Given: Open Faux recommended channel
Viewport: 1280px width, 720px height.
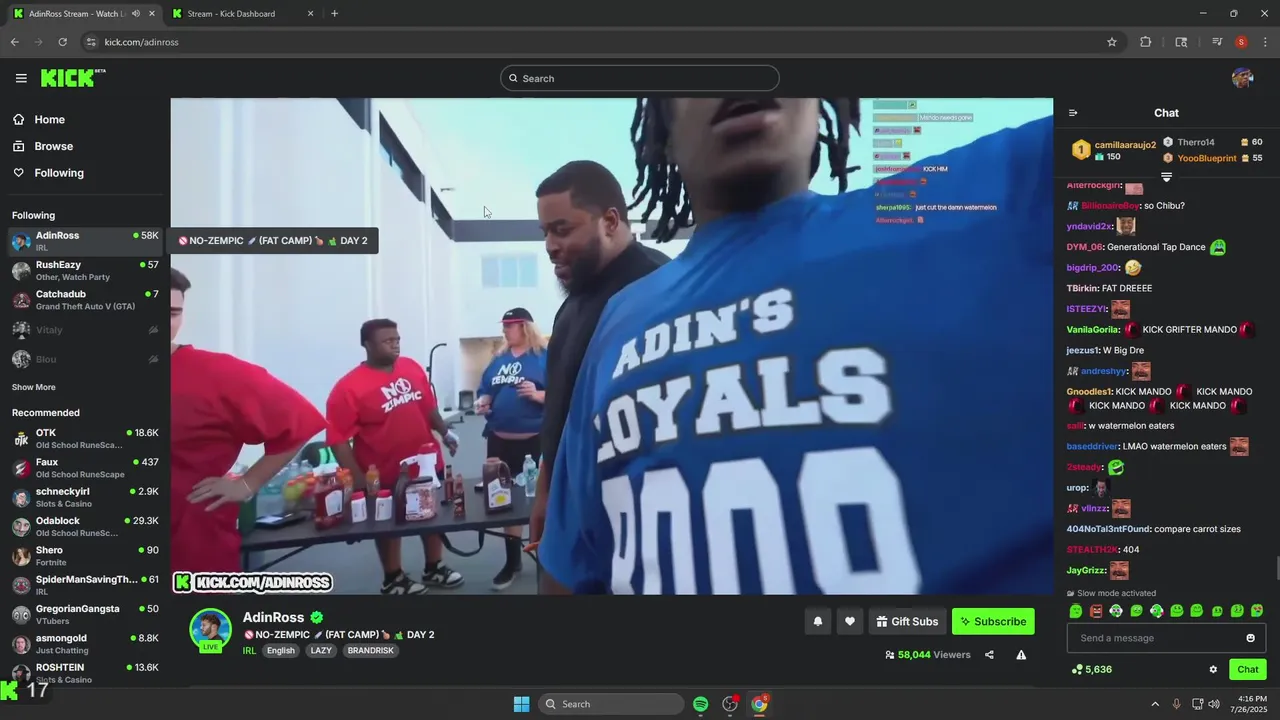Looking at the screenshot, I should point(85,468).
